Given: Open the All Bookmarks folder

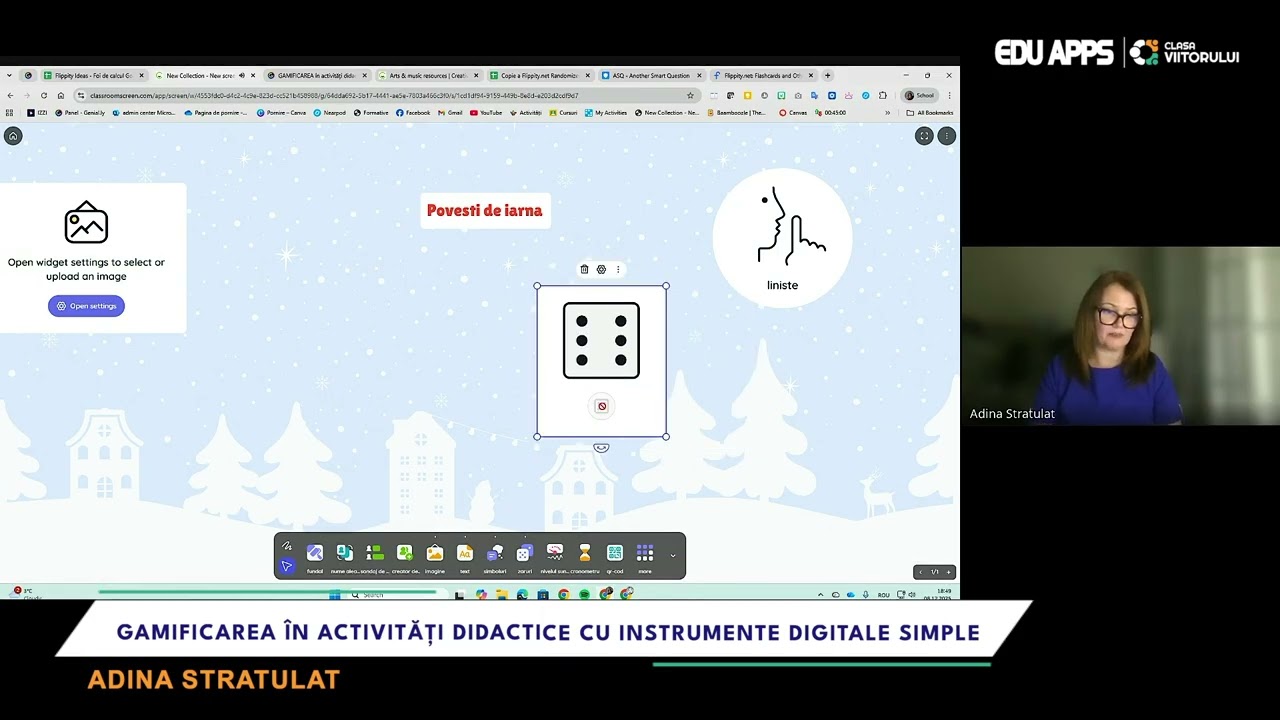Looking at the screenshot, I should tap(930, 112).
